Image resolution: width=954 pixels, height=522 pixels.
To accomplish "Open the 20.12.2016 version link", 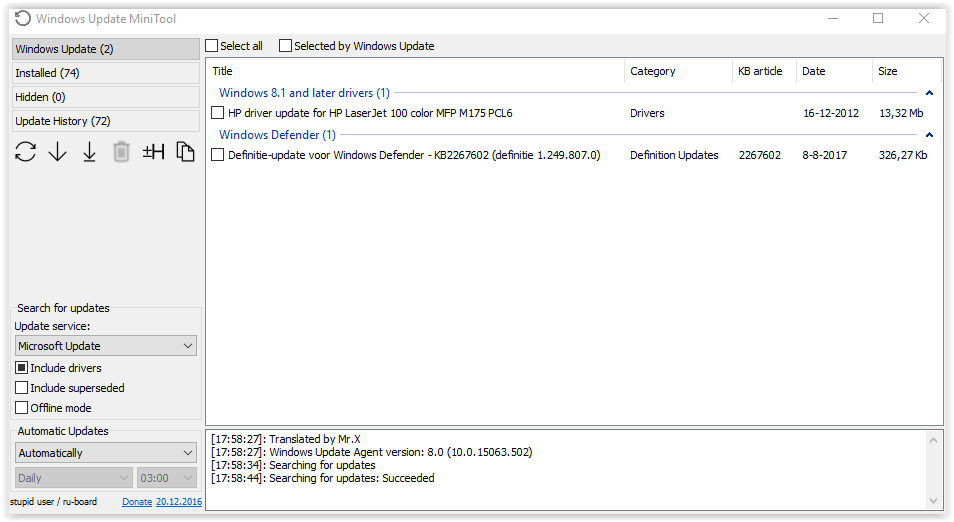I will 179,502.
